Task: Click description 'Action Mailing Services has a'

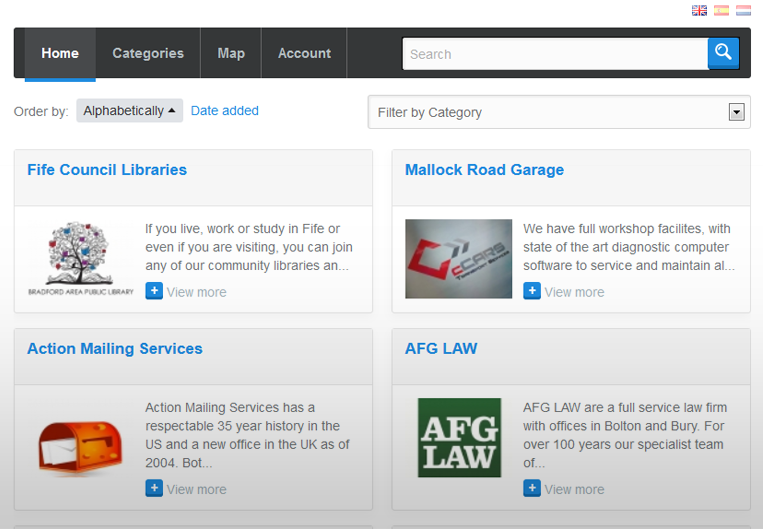Action: [x=230, y=407]
